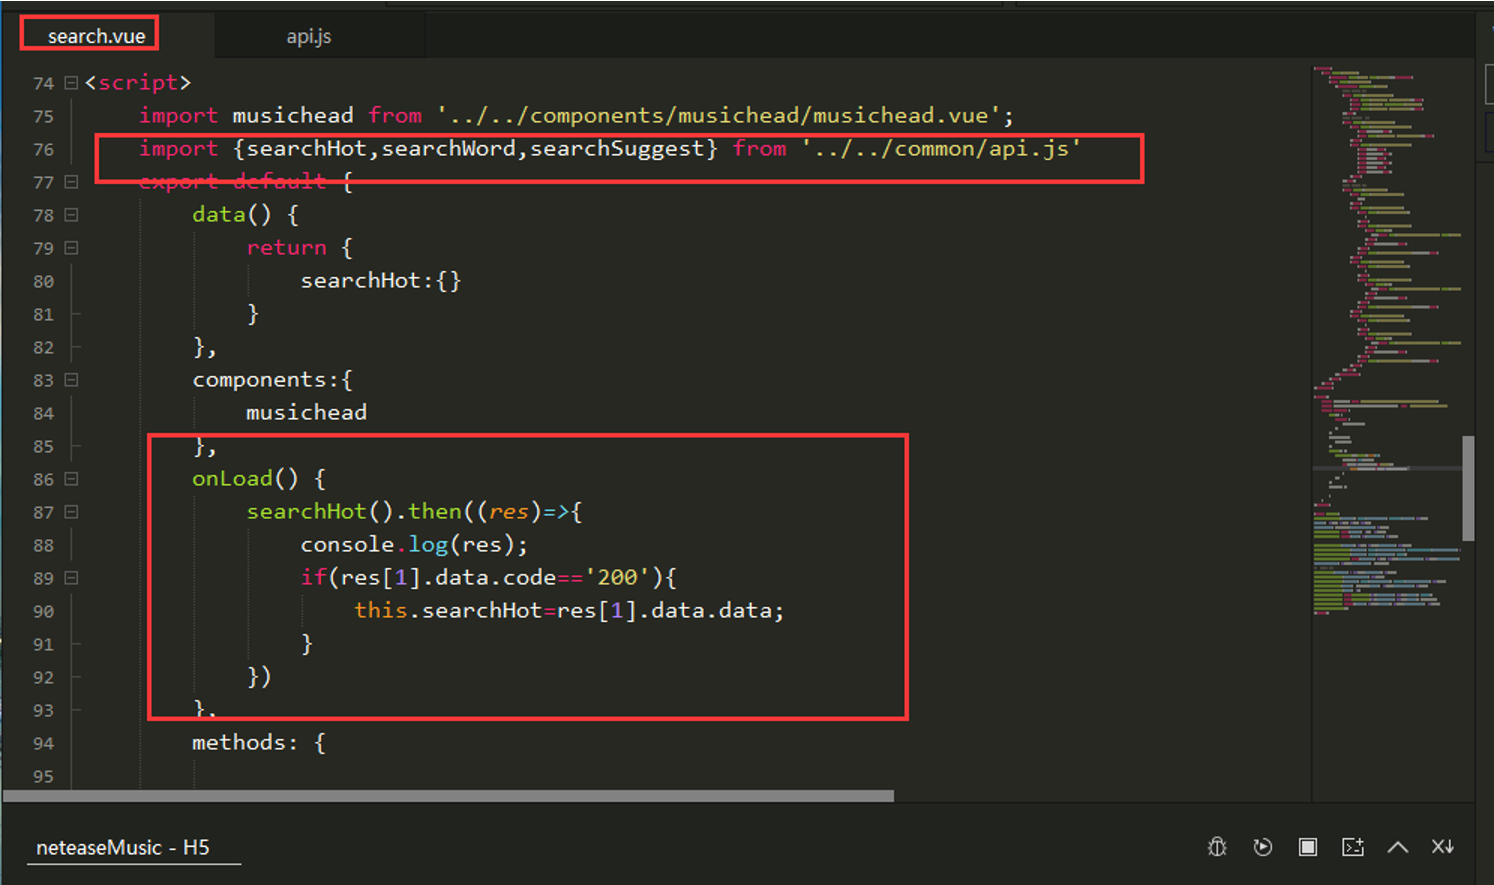Click inside the code minimap preview
This screenshot has width=1494, height=885.
[x=1386, y=340]
